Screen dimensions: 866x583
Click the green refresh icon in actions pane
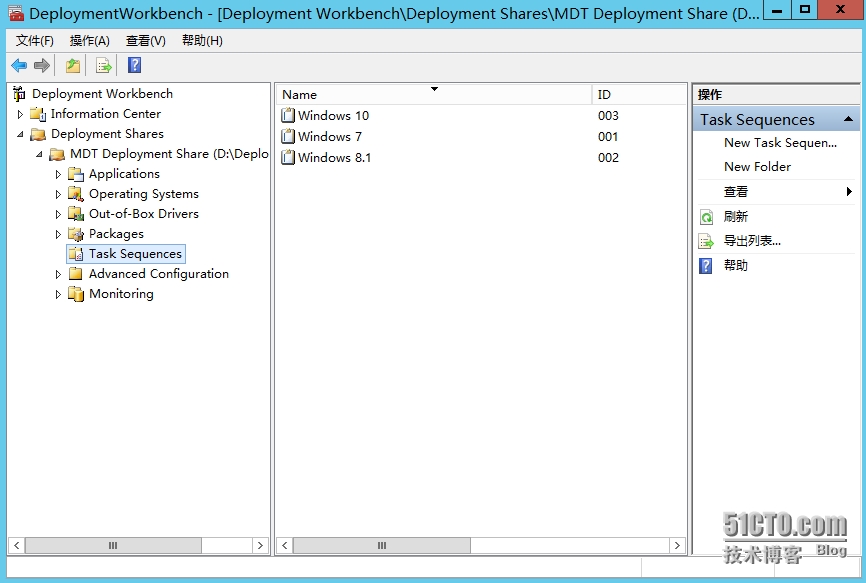pos(706,217)
